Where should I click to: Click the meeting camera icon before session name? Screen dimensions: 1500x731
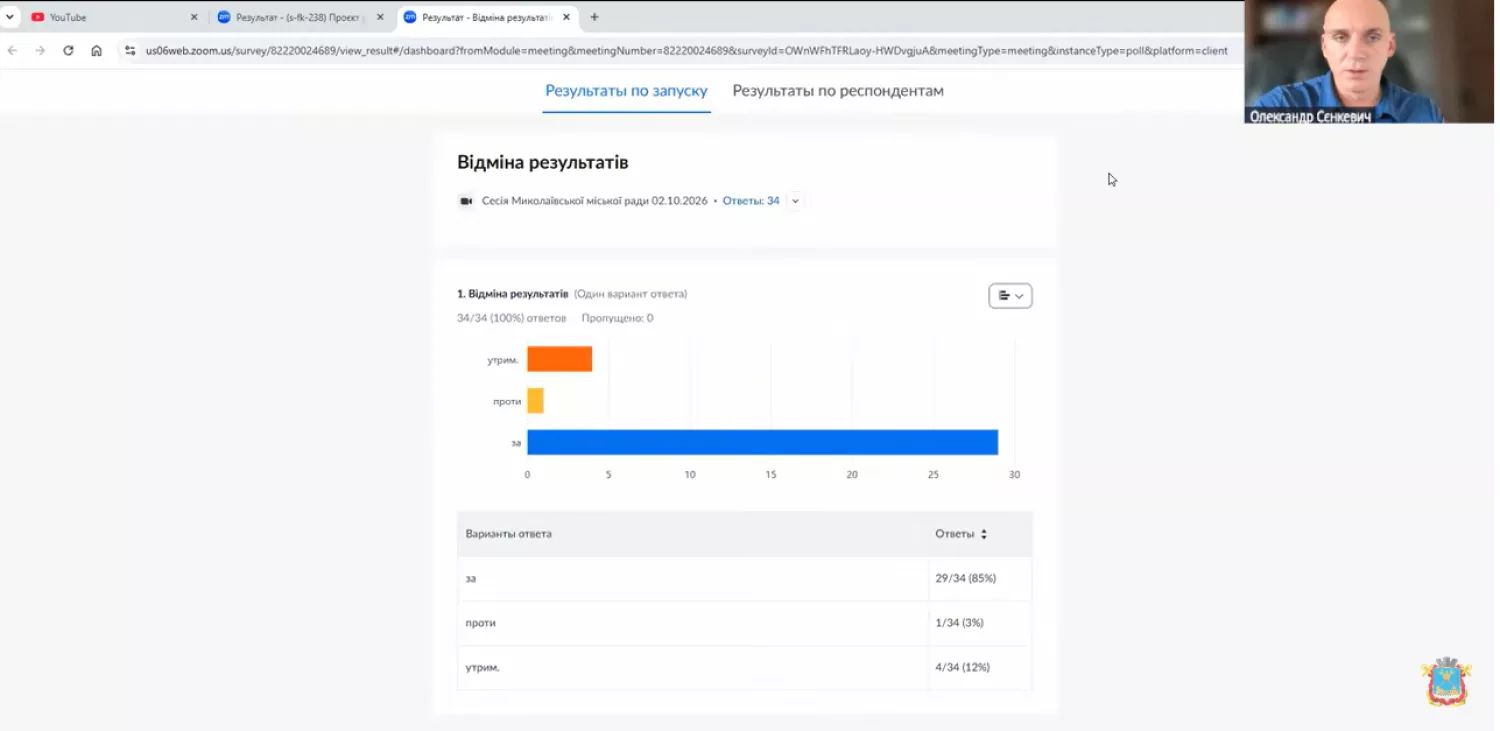[x=466, y=201]
